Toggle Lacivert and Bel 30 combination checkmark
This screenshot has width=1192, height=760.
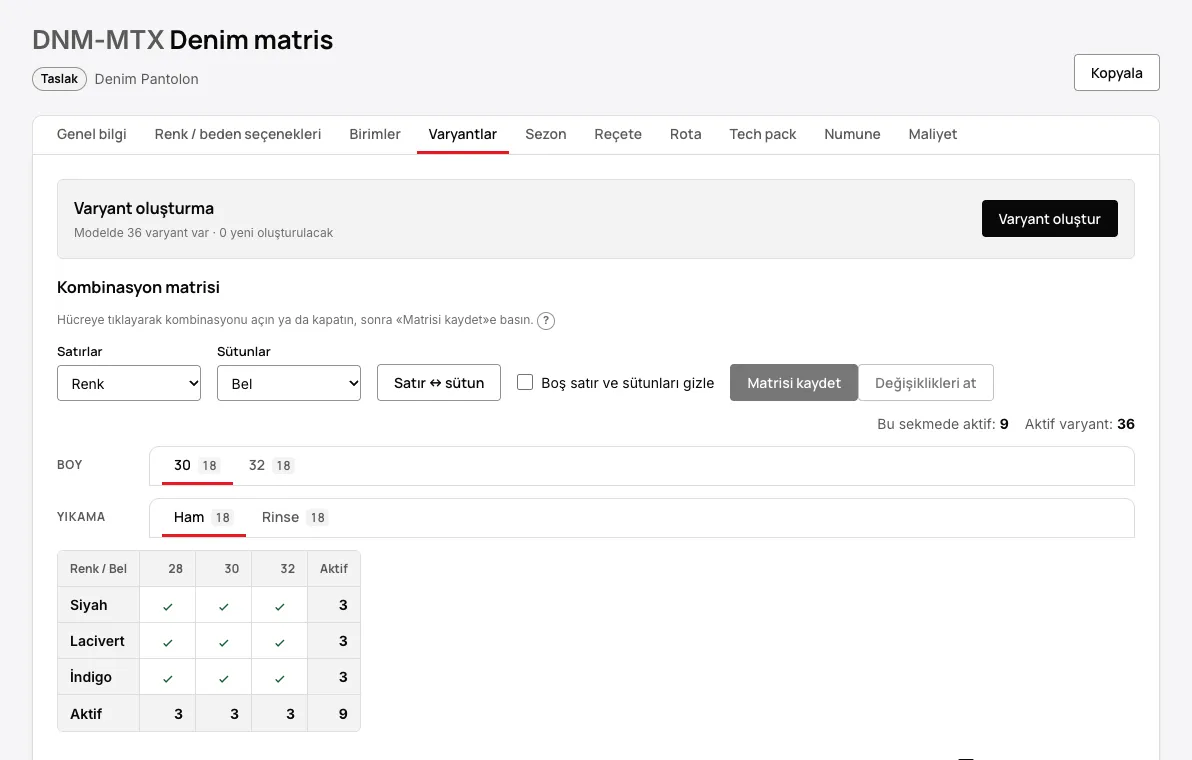point(224,641)
